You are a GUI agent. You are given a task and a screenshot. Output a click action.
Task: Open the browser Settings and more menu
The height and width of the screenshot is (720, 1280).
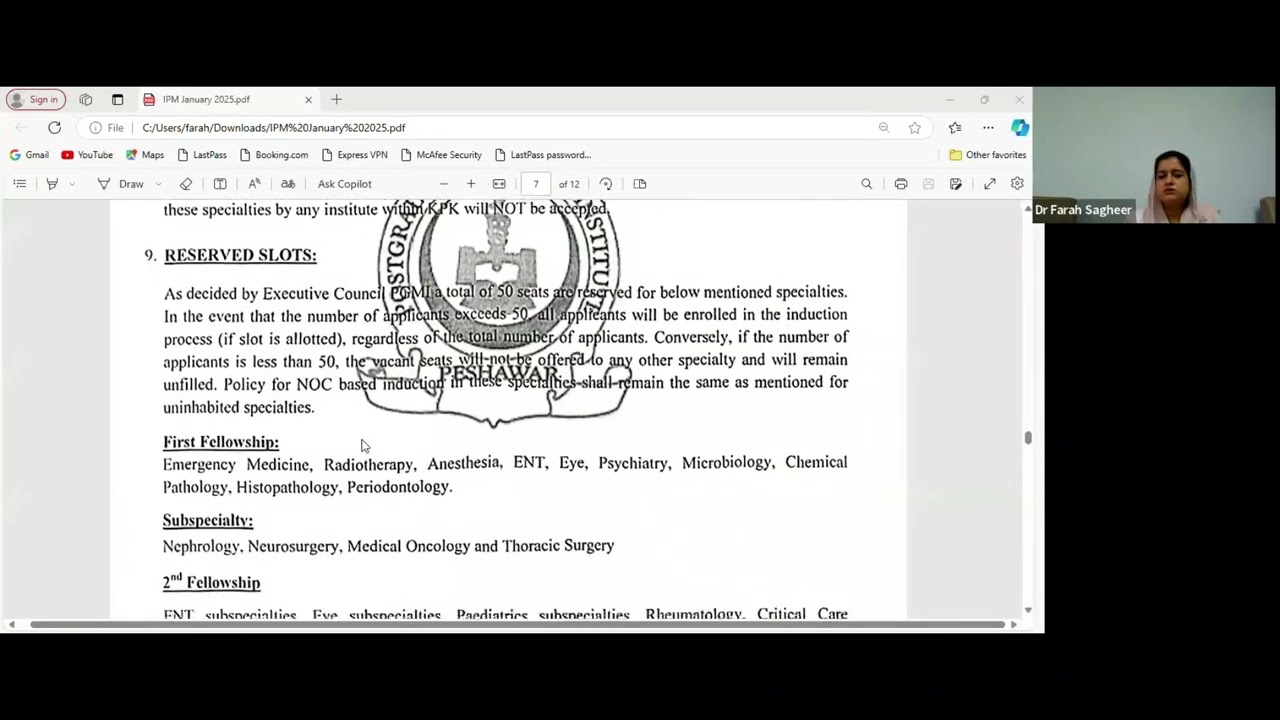[x=988, y=128]
